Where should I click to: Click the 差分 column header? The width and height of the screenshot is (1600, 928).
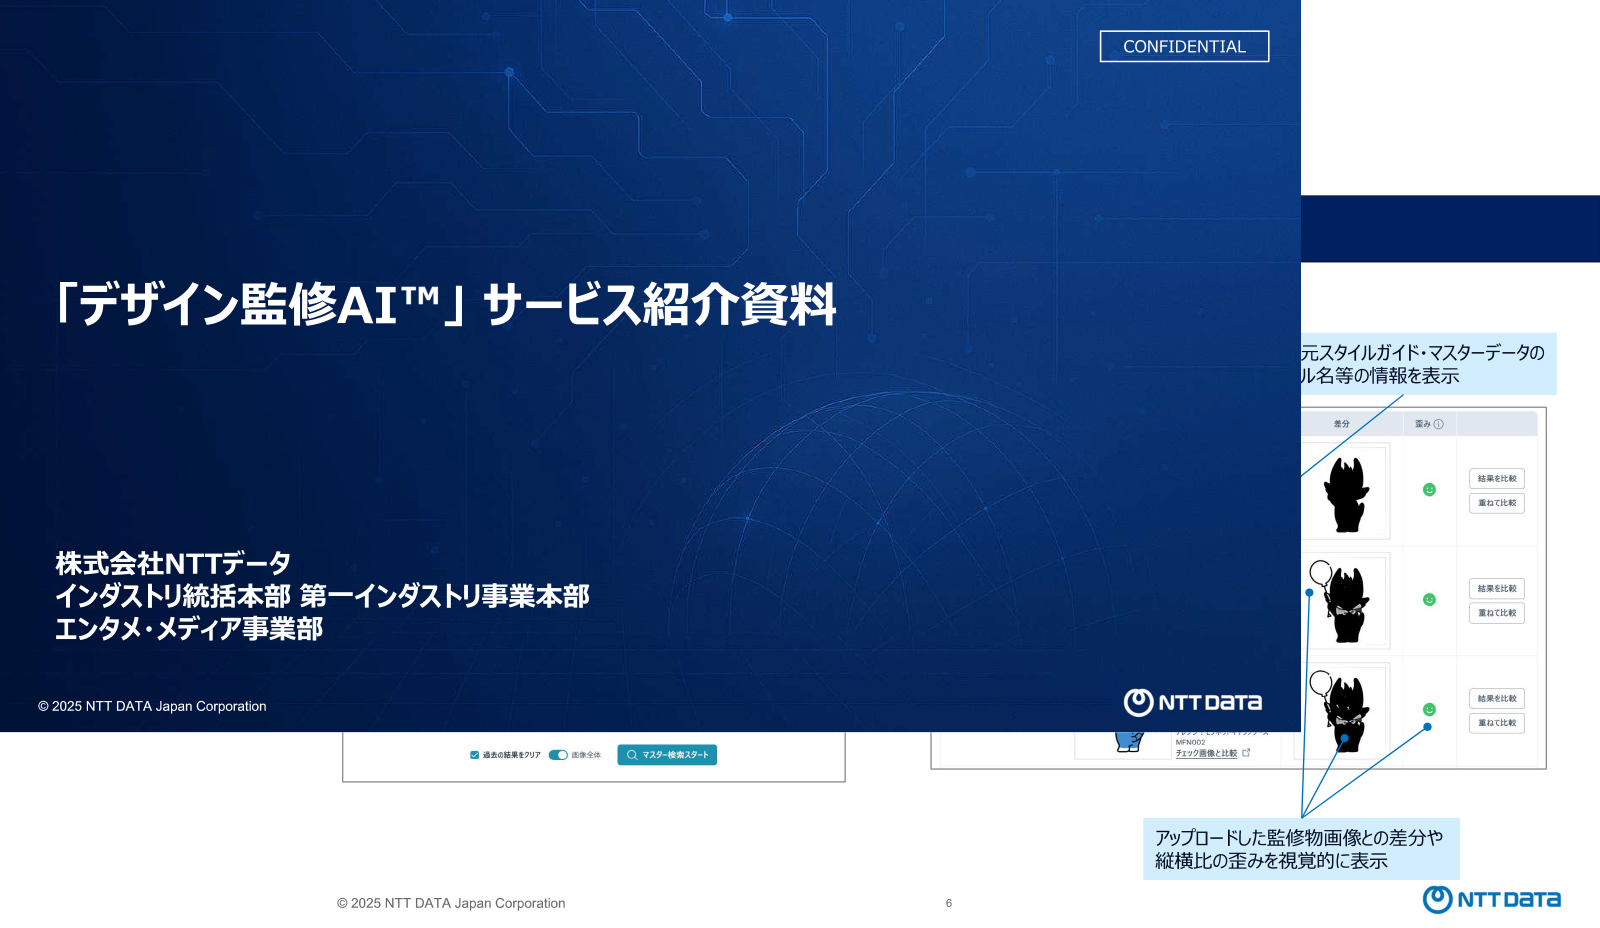[1341, 424]
